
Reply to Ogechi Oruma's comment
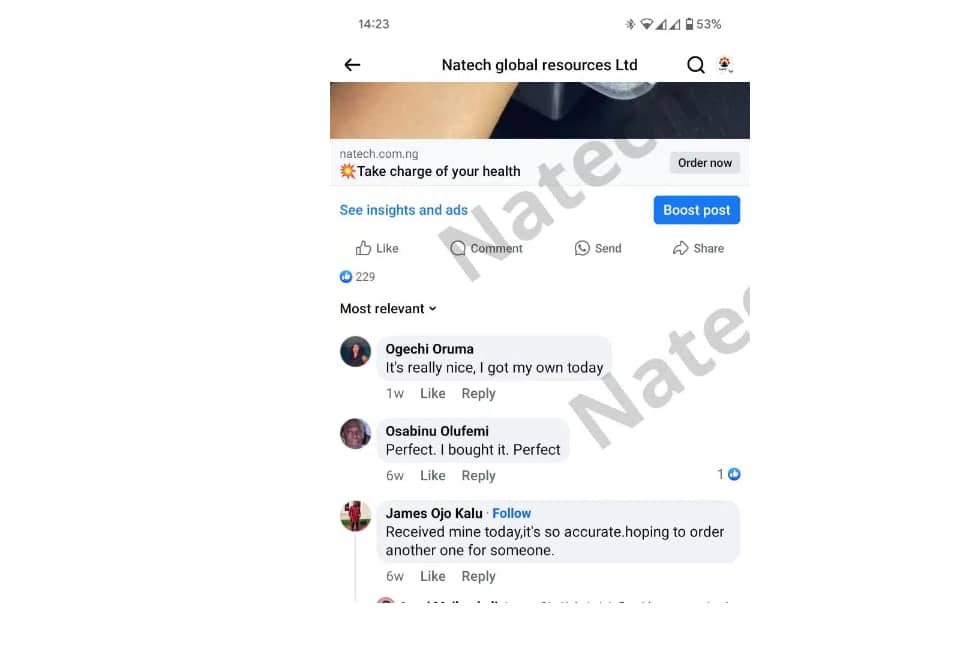(x=479, y=394)
